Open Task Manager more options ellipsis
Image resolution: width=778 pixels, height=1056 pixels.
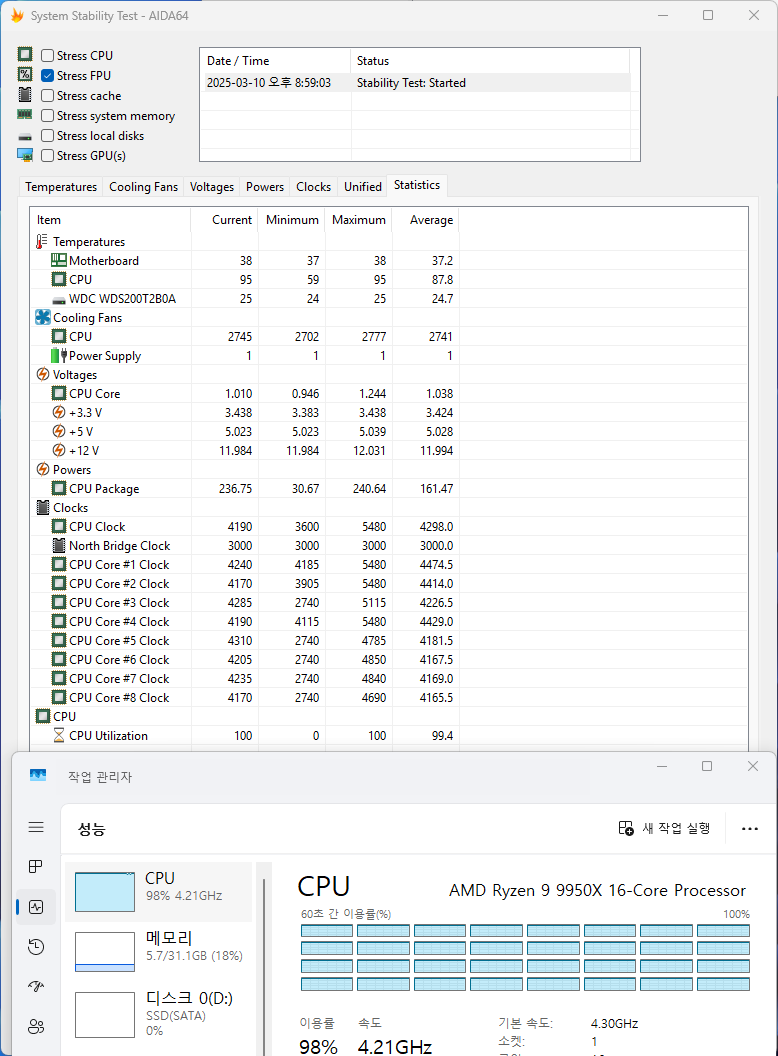click(750, 828)
